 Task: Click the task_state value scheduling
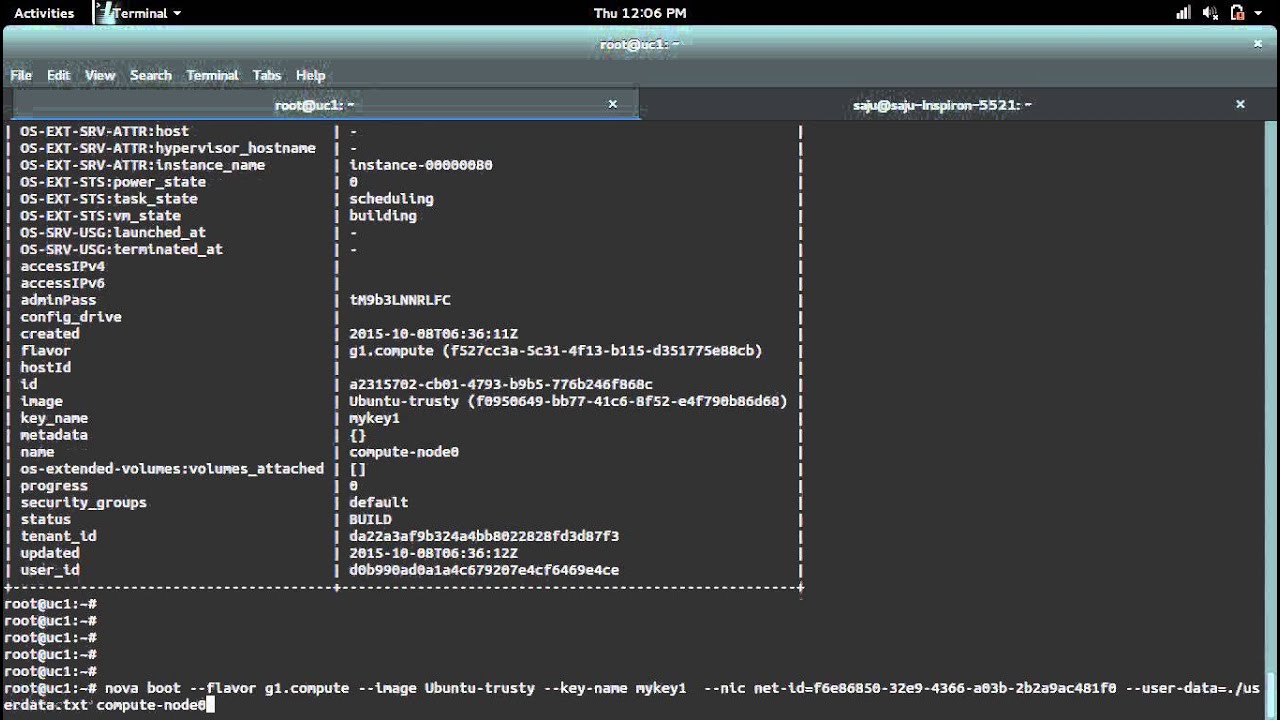point(391,199)
